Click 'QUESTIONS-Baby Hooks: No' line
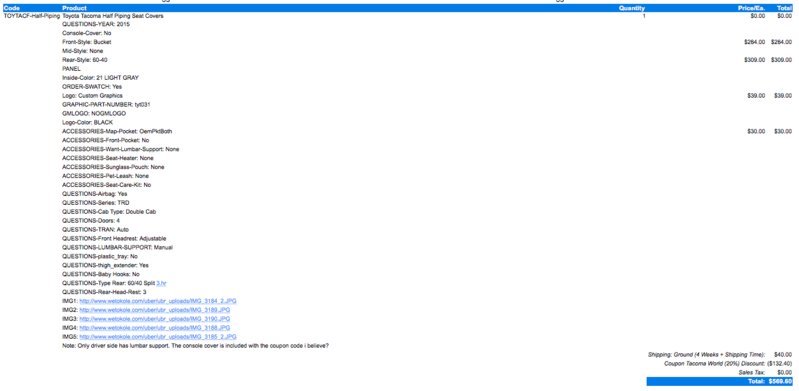Screen dimensions: 799x391 (100, 274)
